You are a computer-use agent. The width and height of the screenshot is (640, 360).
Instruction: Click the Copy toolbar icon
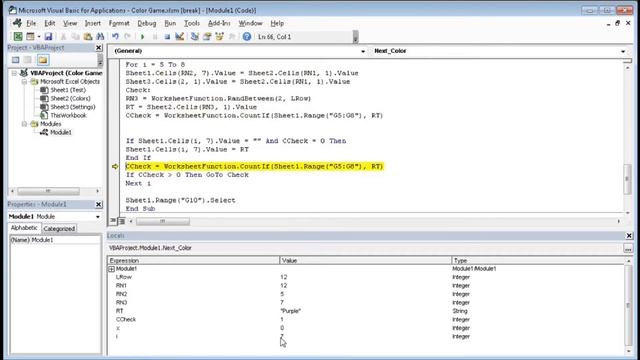coord(76,37)
